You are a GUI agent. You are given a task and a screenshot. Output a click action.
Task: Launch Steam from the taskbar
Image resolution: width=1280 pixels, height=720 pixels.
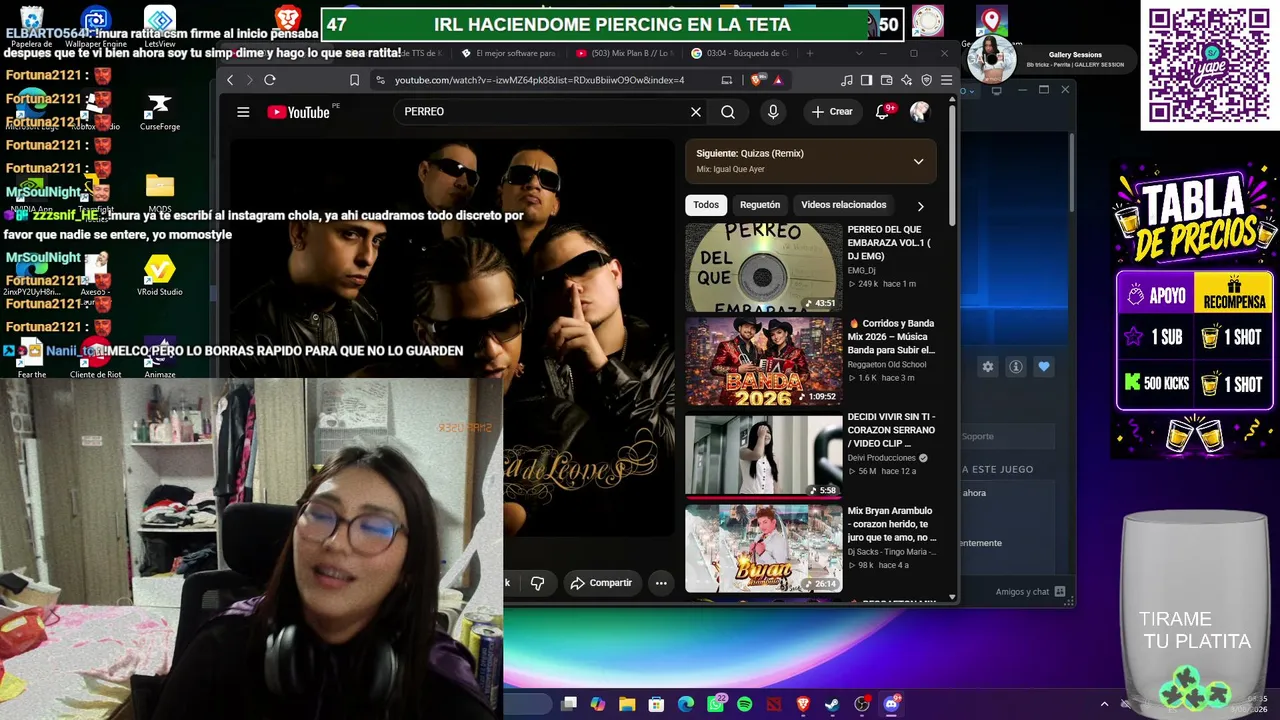(832, 704)
